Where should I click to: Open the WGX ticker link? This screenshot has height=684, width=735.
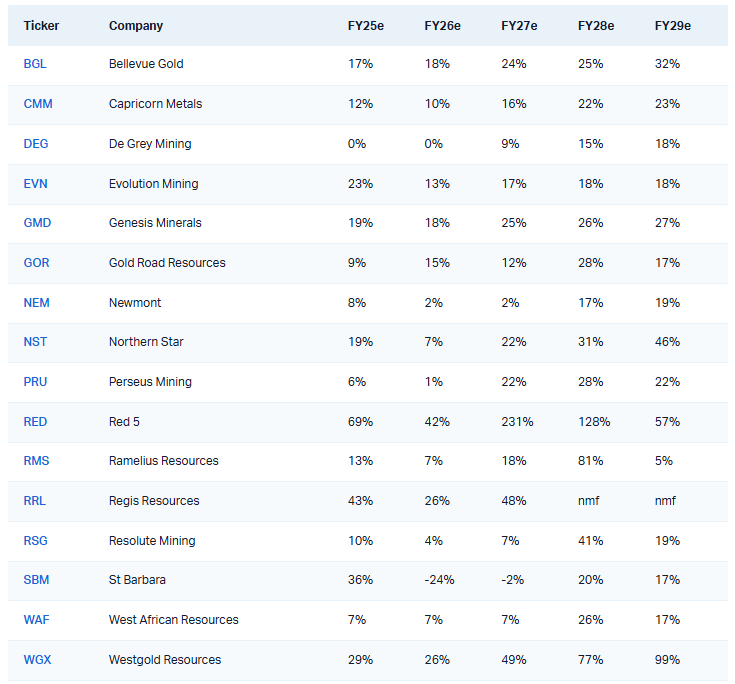coord(37,660)
